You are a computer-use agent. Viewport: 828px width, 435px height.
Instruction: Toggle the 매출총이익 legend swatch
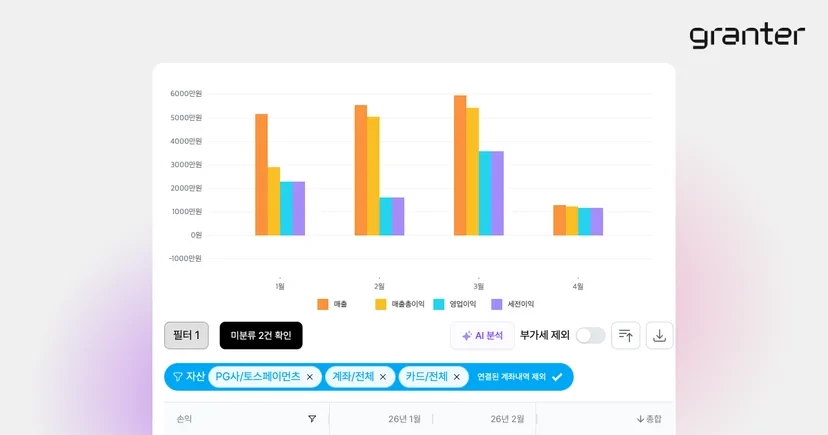point(381,304)
